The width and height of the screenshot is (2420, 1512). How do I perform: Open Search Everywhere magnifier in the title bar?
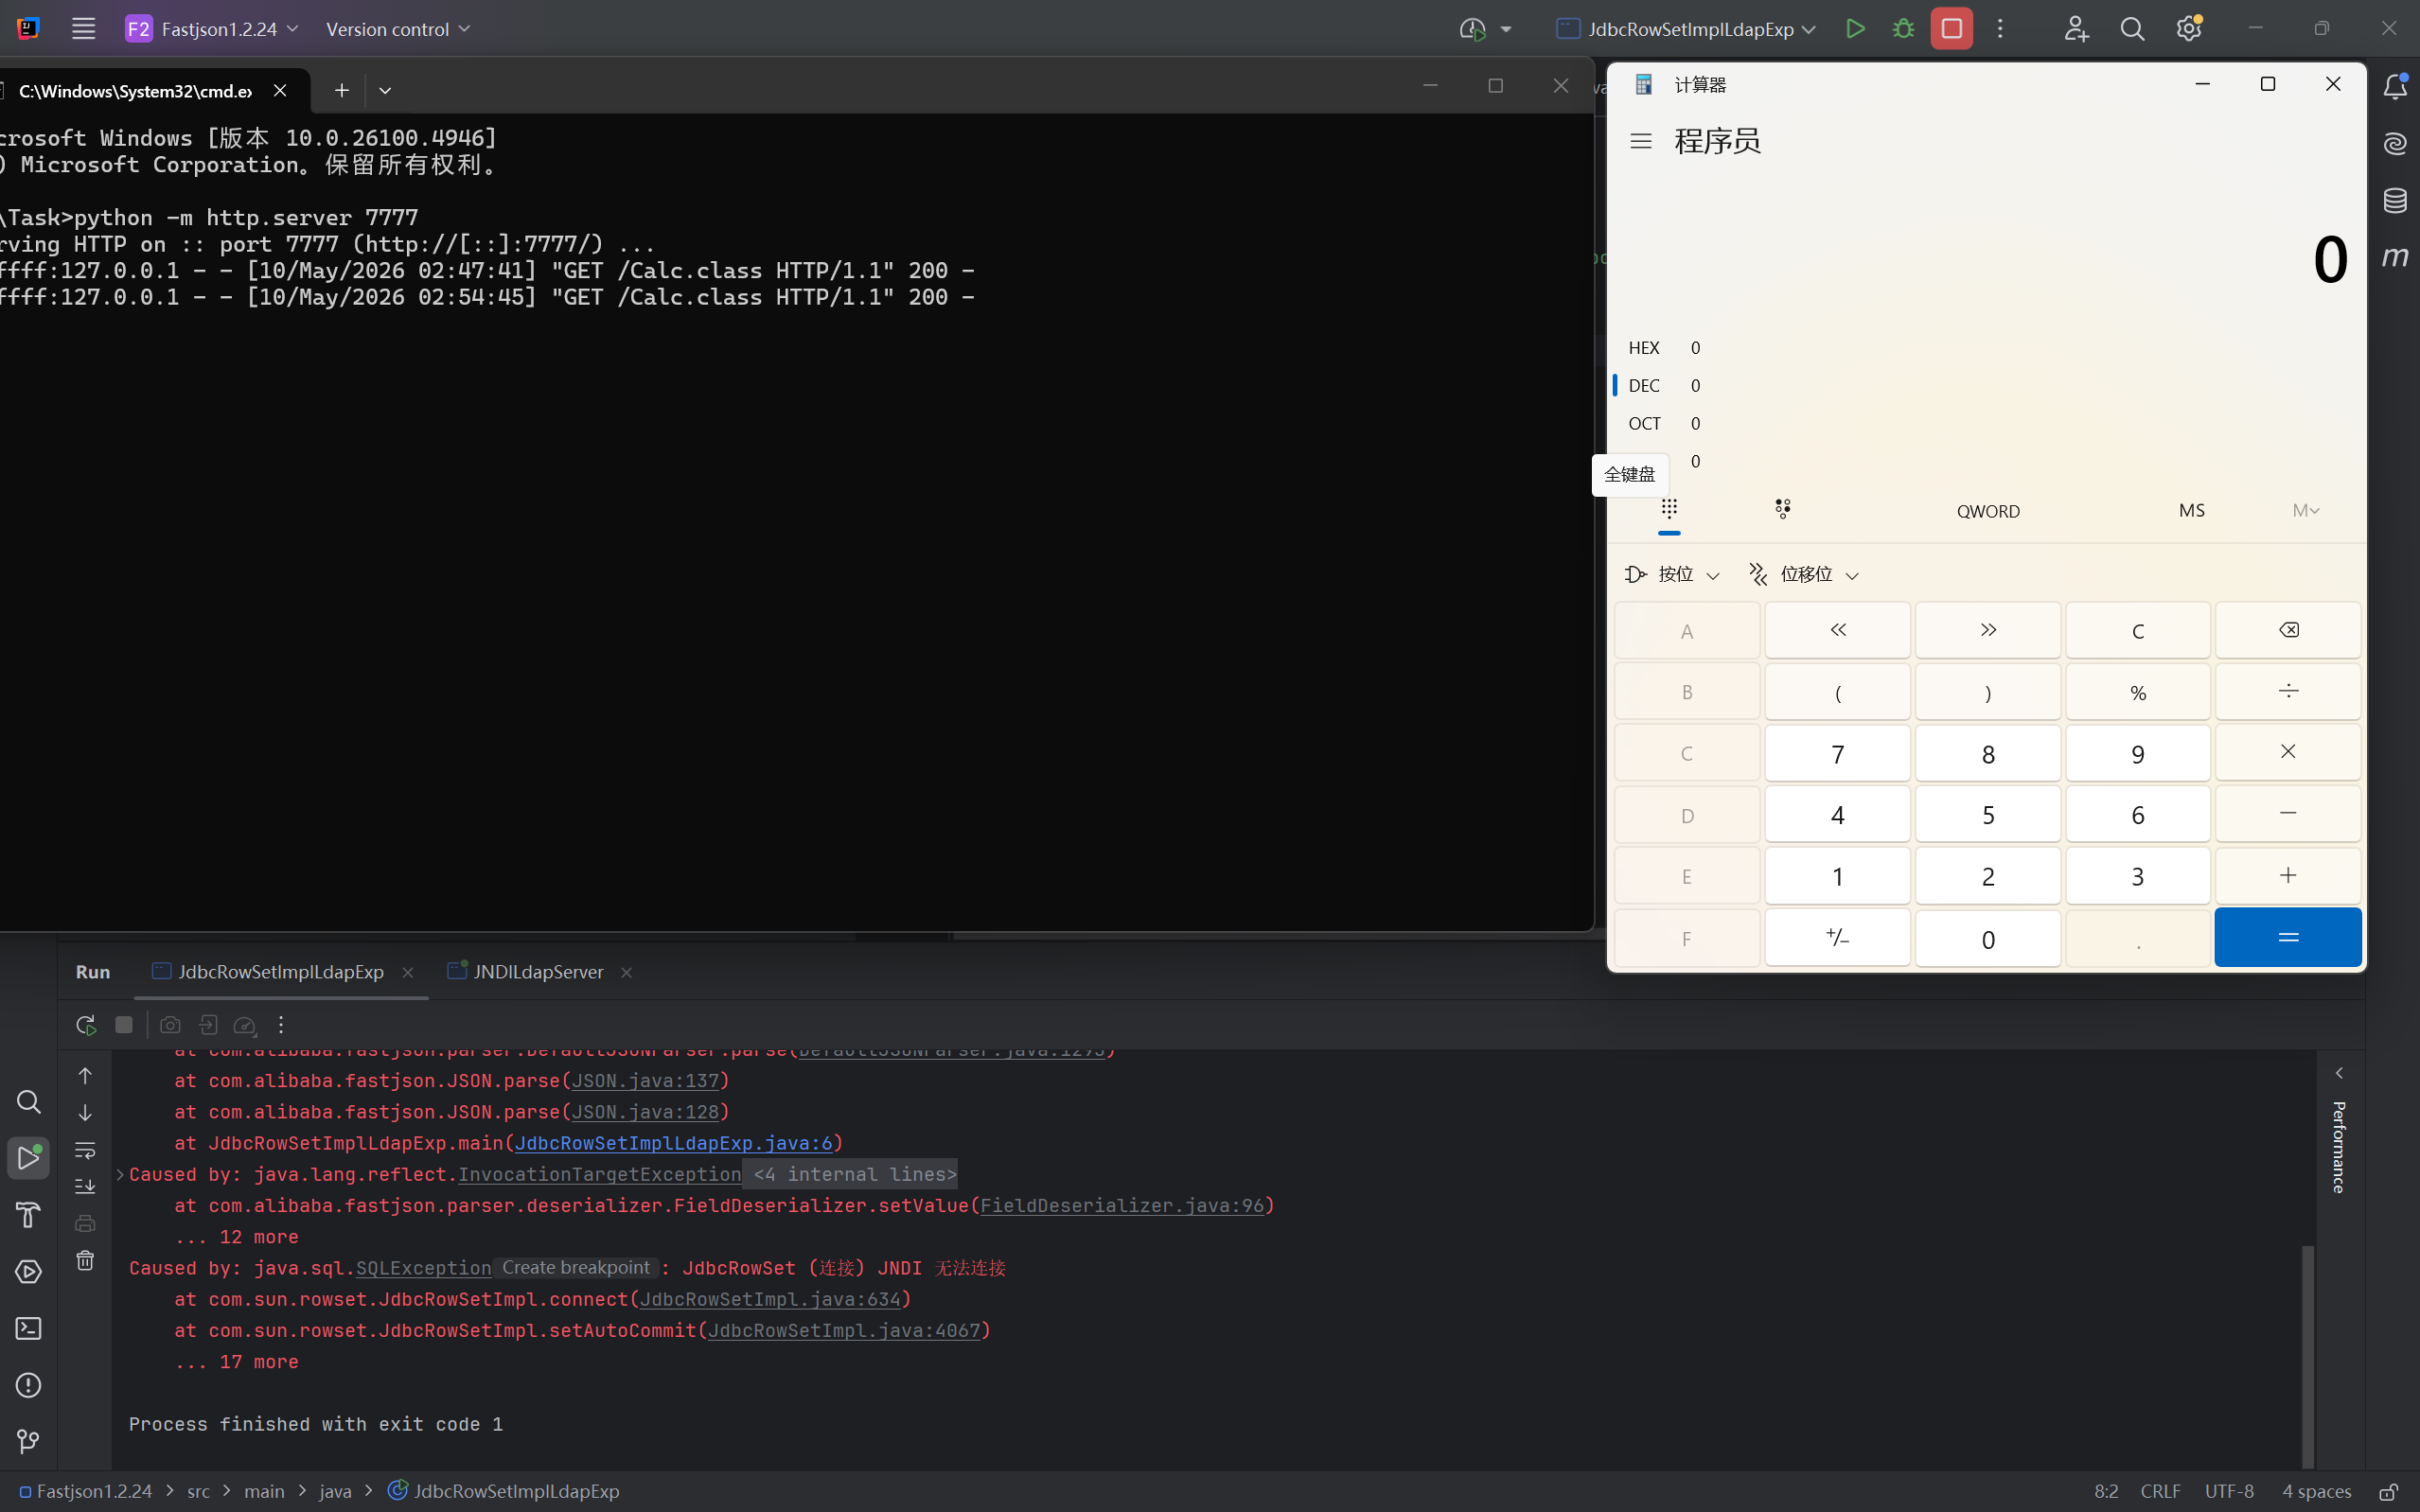(x=2132, y=29)
